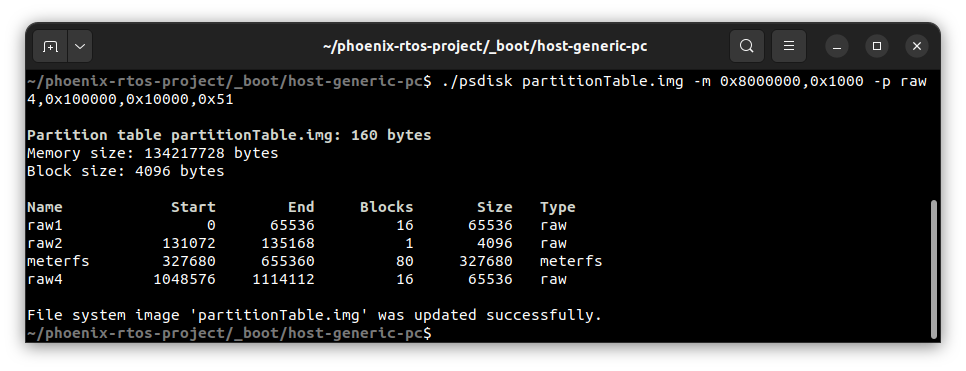Open the hamburger main menu
This screenshot has height=371, width=966.
click(789, 46)
